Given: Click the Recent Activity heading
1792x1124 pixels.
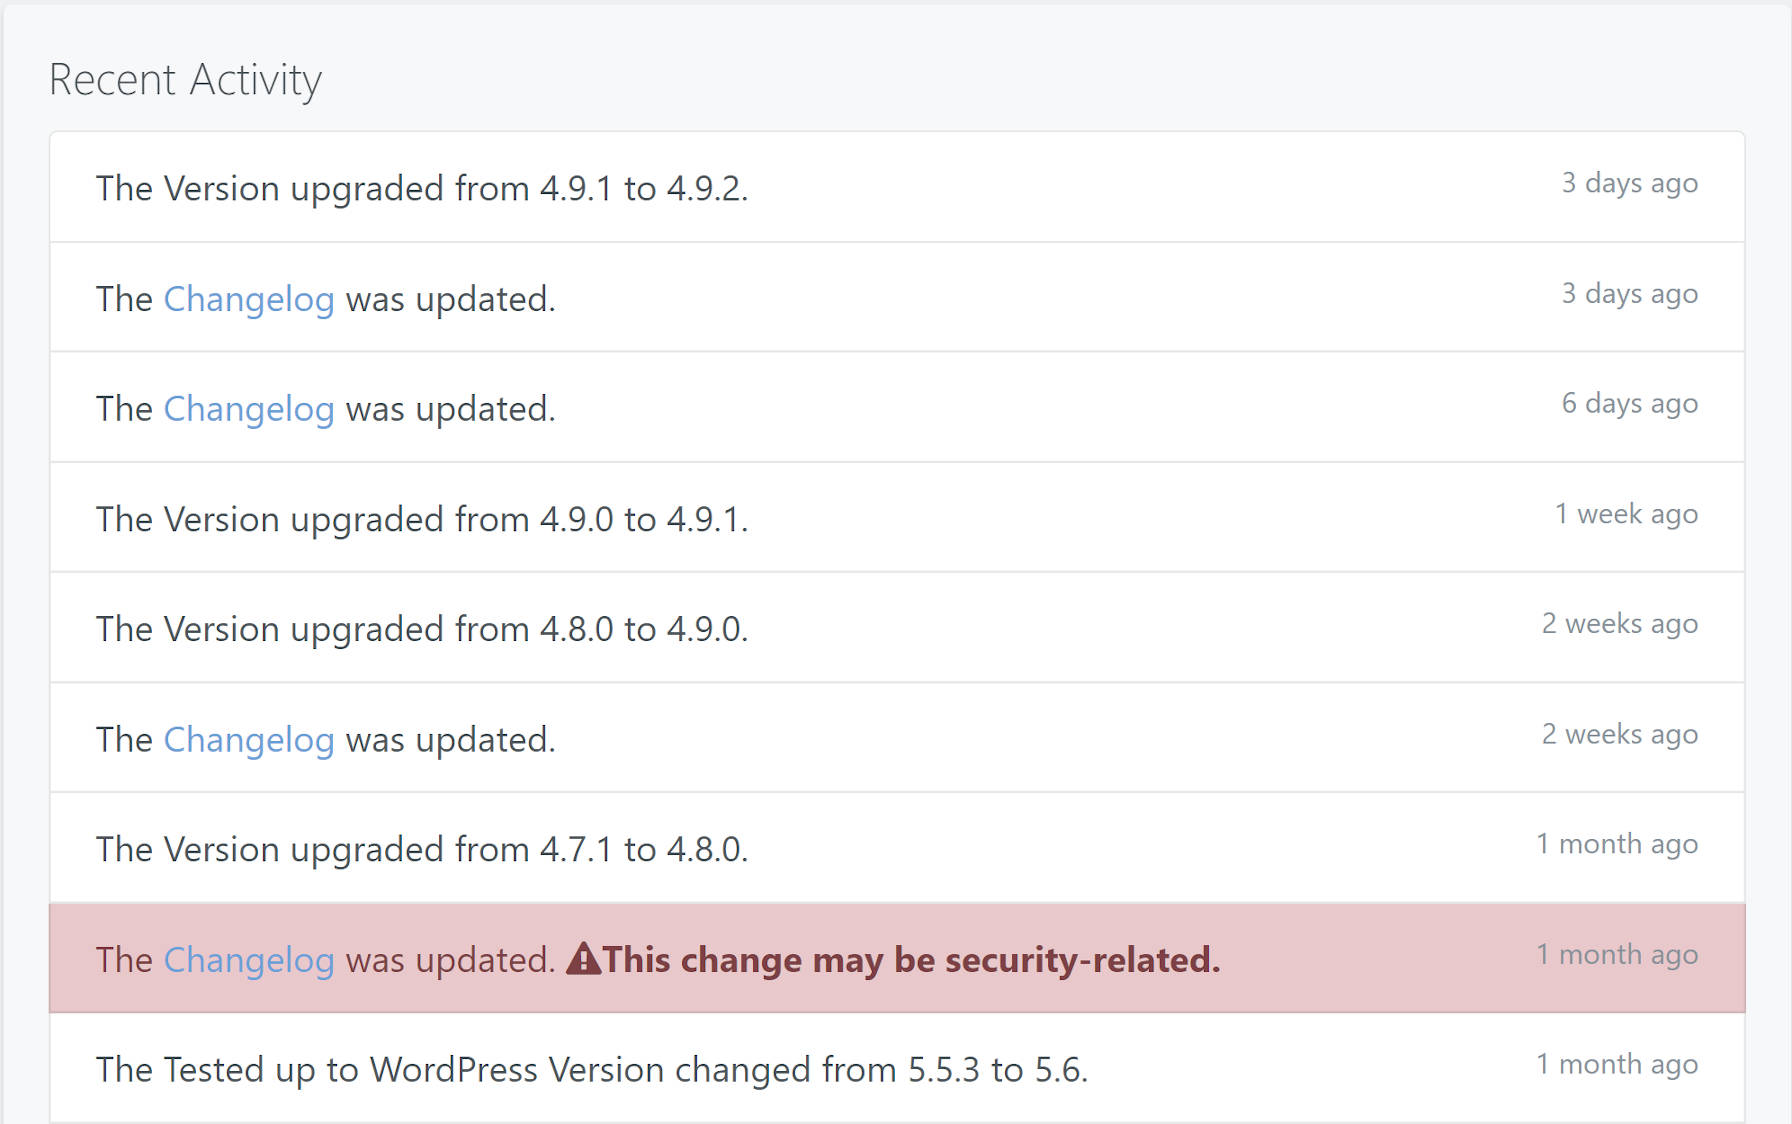Looking at the screenshot, I should click(186, 79).
